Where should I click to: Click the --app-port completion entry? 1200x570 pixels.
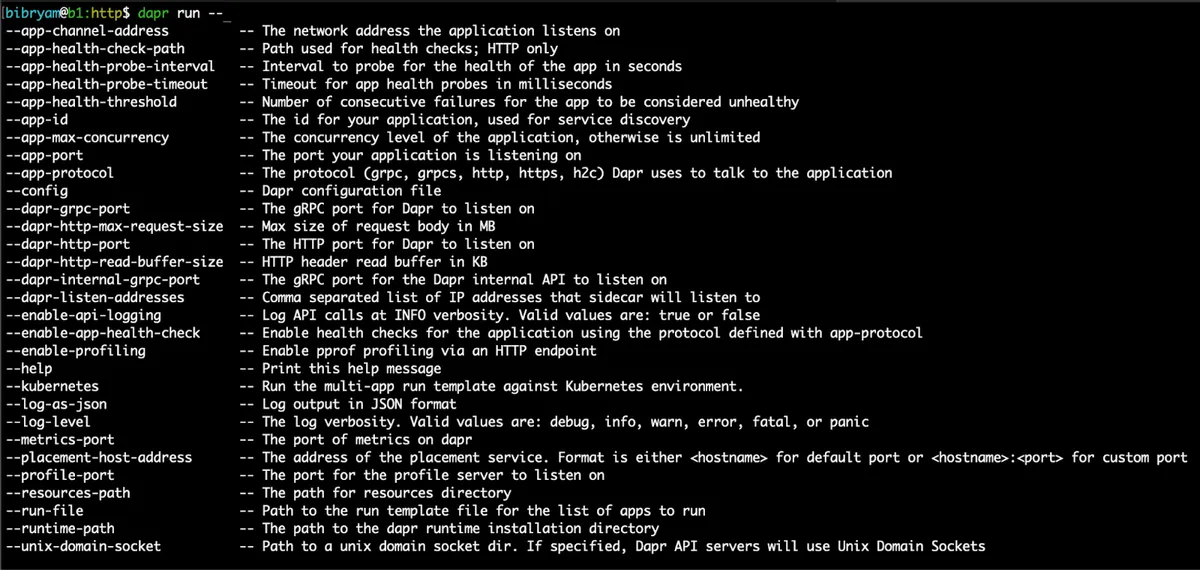click(x=45, y=155)
